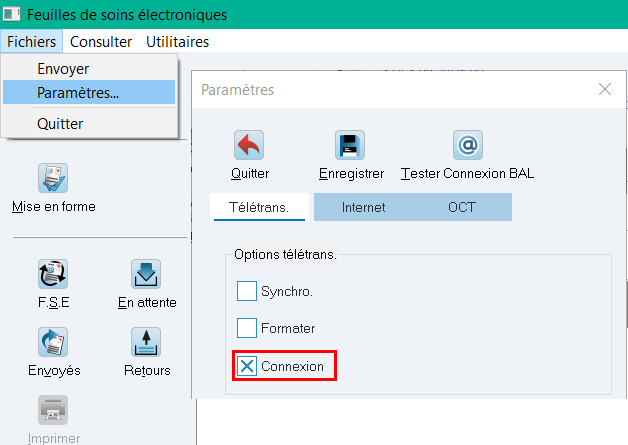Click the Retours label
The width and height of the screenshot is (628, 445).
point(147,370)
